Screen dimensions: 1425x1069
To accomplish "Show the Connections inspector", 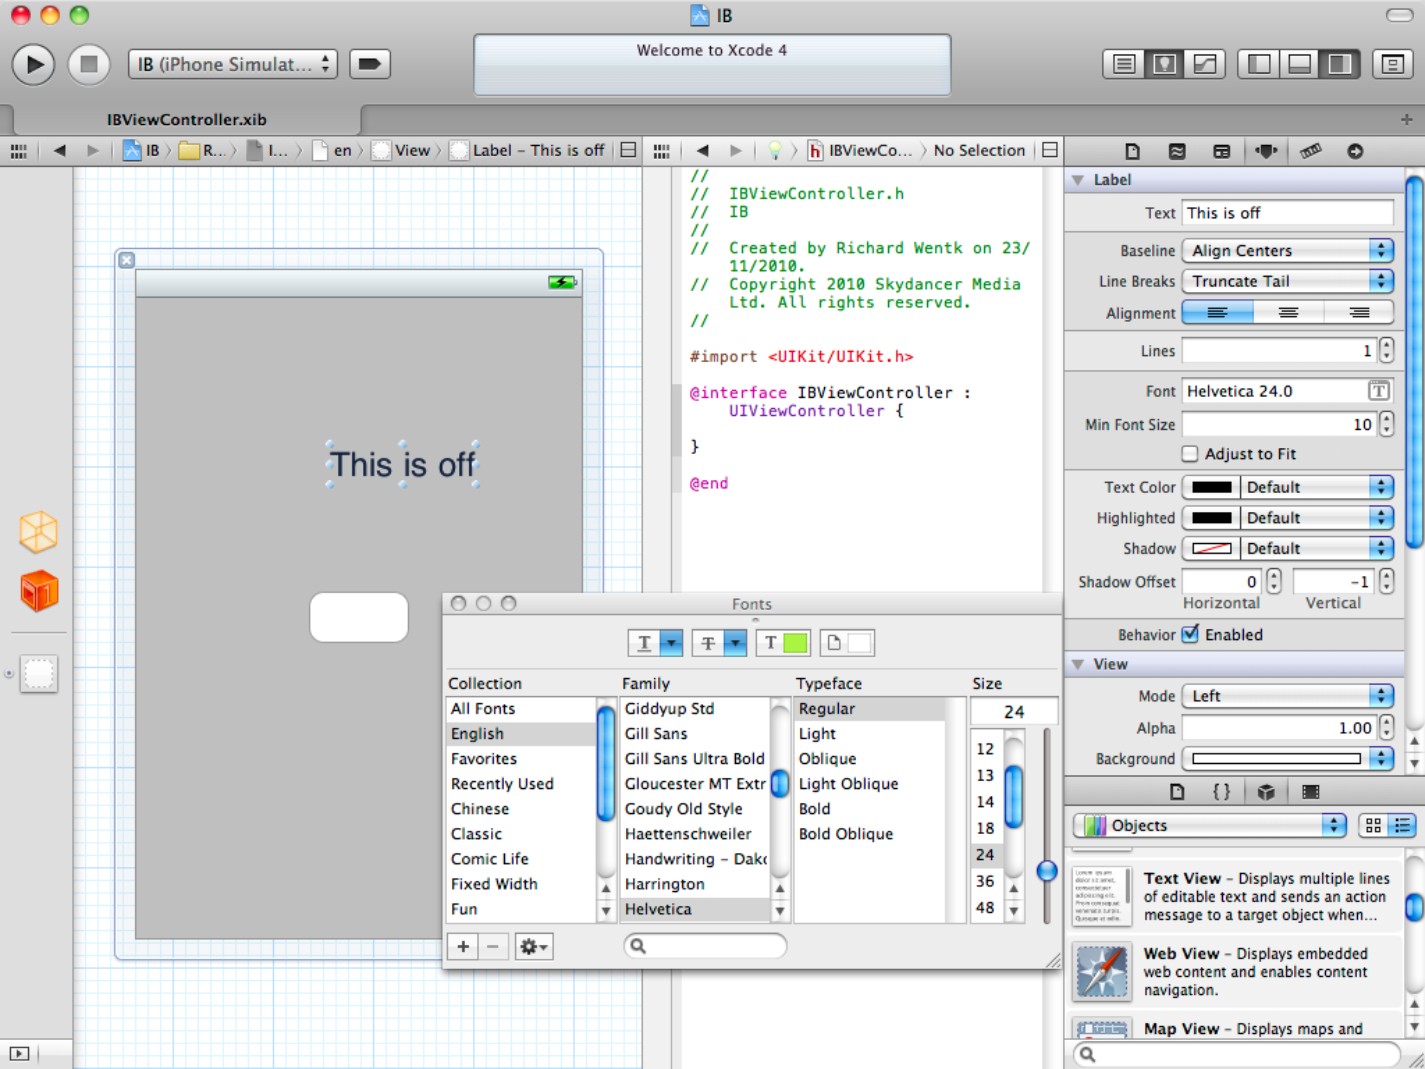I will pos(1355,151).
